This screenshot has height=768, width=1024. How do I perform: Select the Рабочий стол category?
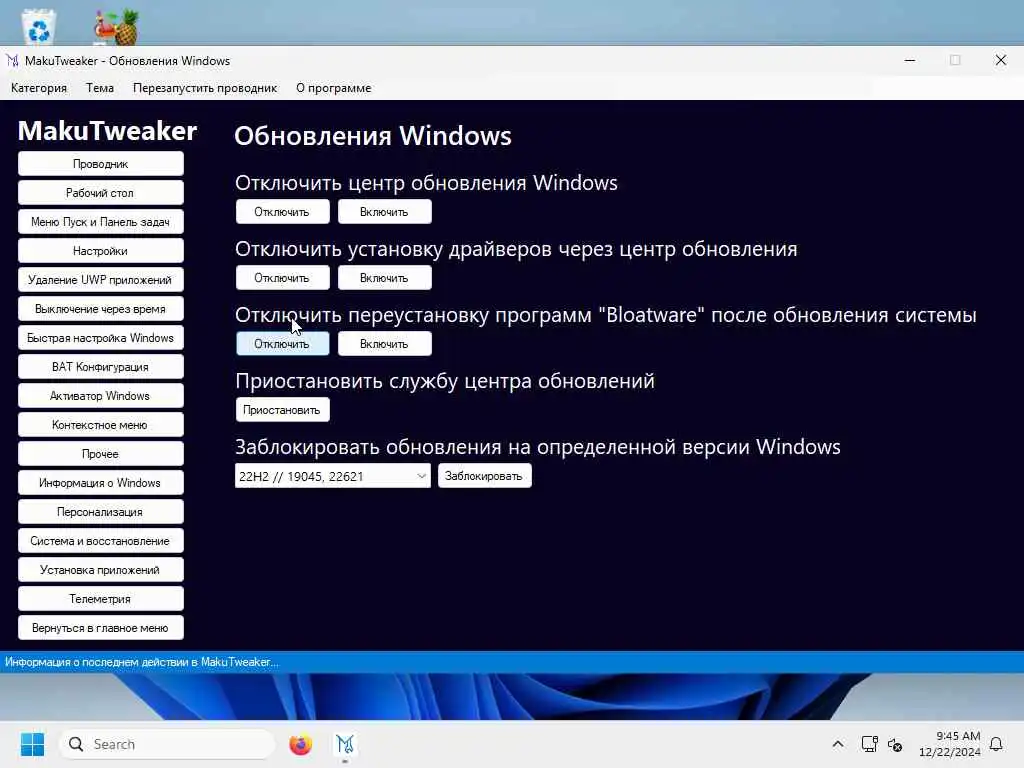[101, 193]
